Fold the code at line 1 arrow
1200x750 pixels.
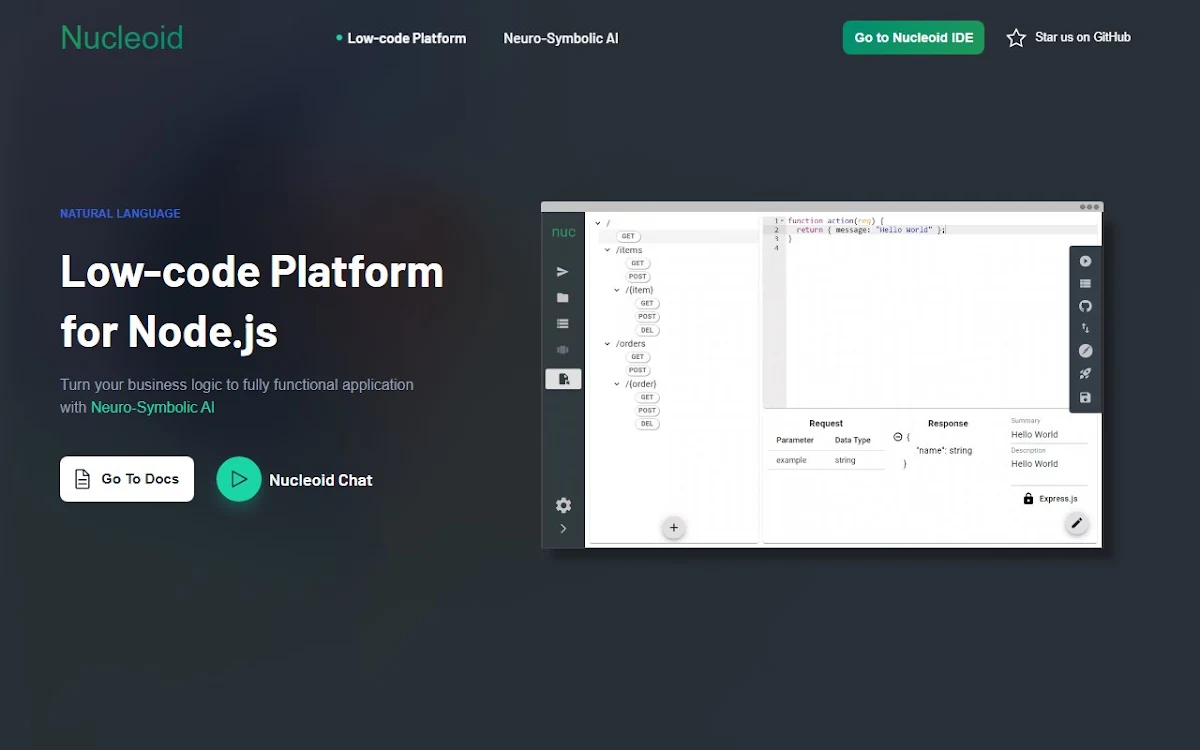(782, 221)
